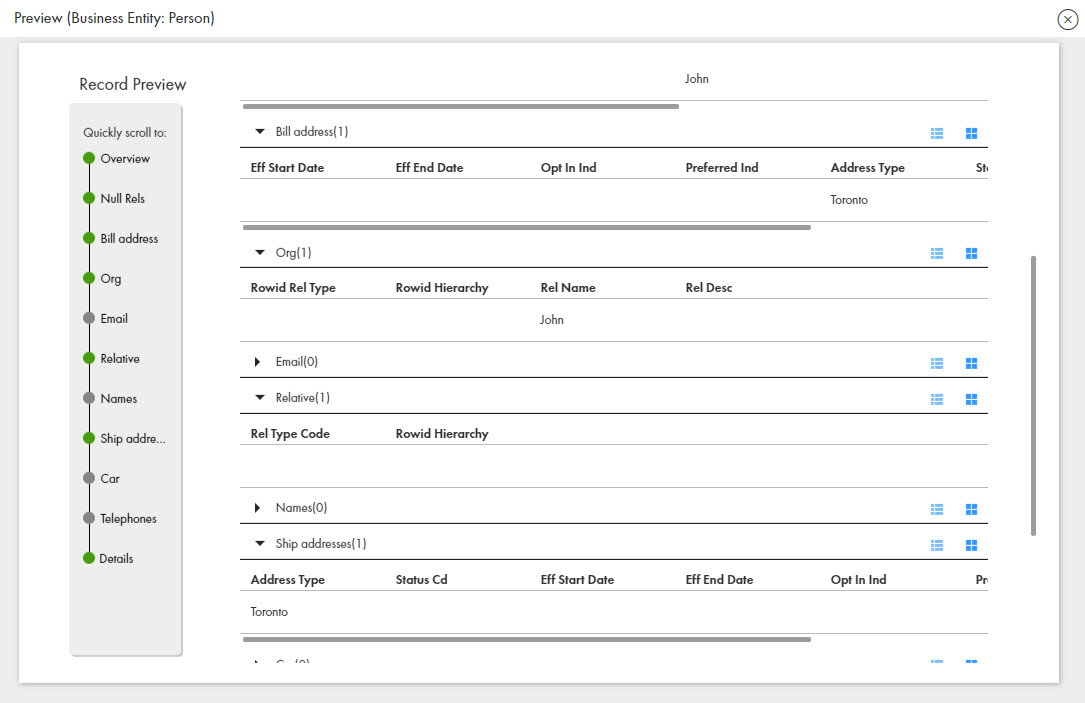Select the Preferred Ind column header
Screen dimensions: 1085x703
pos(722,167)
